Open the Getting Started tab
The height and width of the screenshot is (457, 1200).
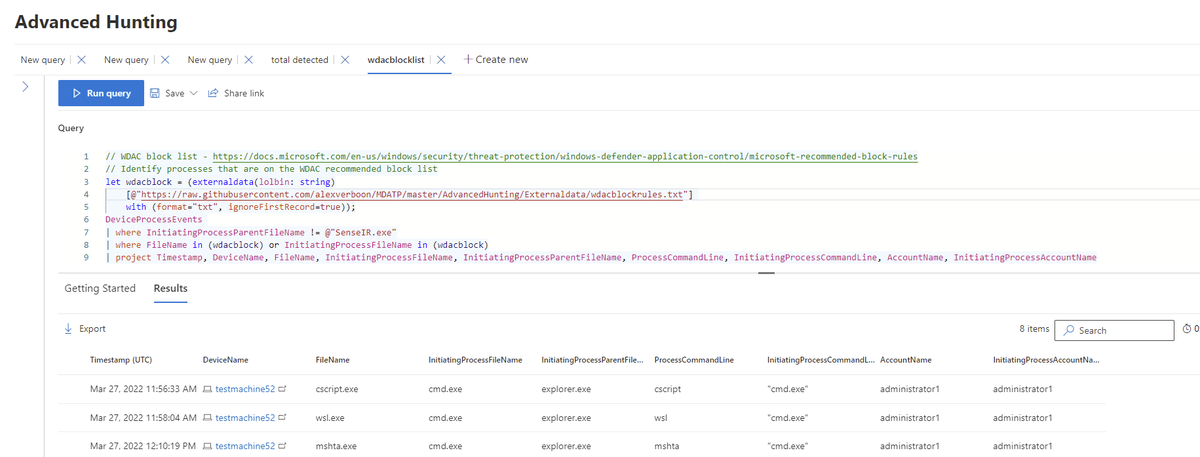coord(100,289)
